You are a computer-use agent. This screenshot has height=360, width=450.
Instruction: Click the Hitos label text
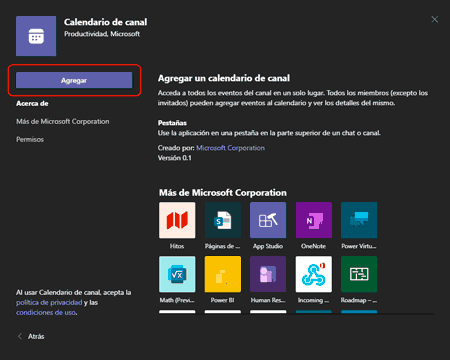pyautogui.click(x=177, y=246)
